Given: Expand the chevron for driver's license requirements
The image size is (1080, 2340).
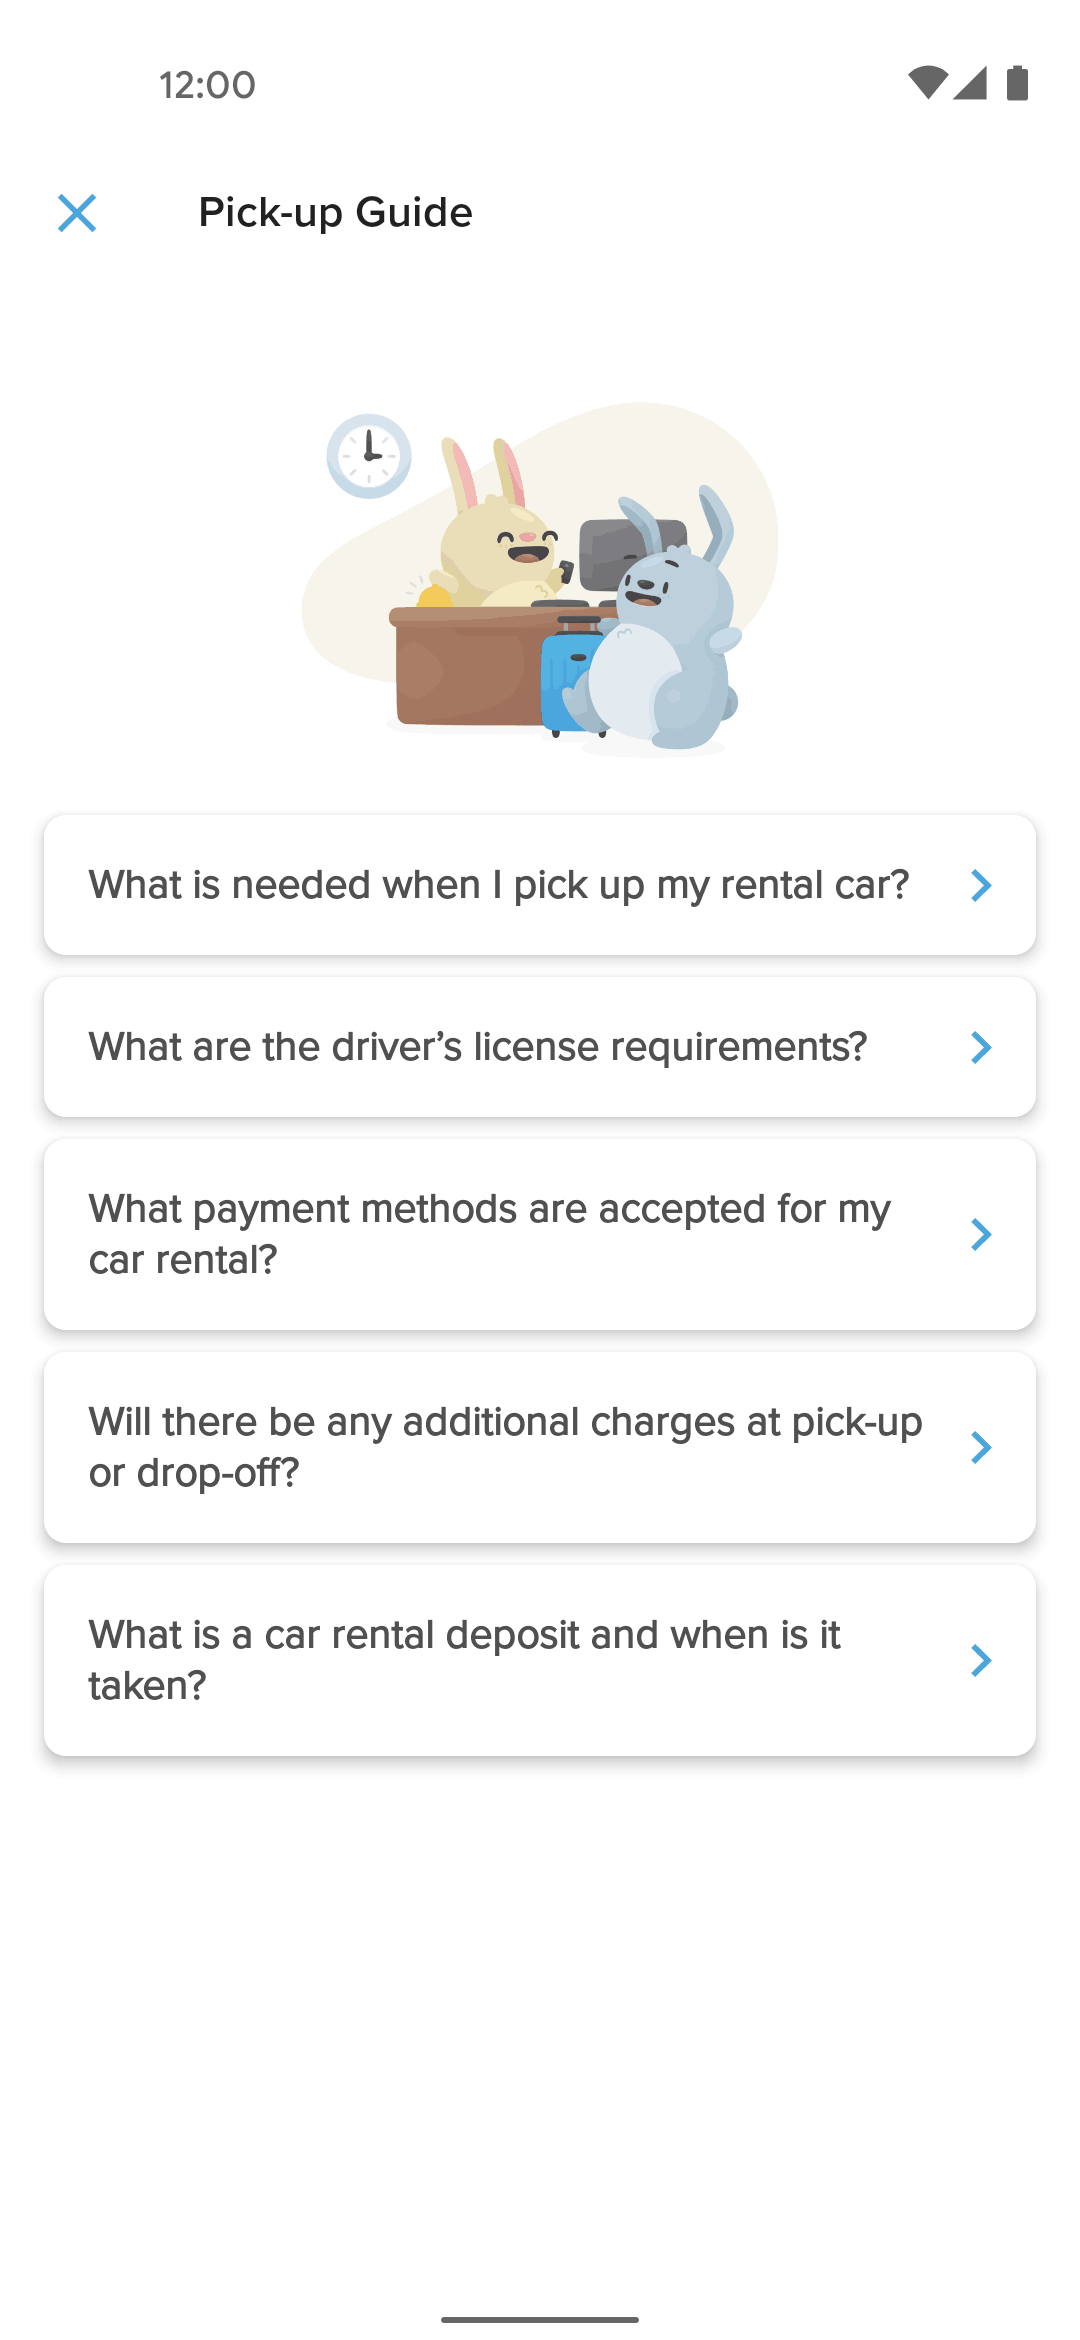Looking at the screenshot, I should point(981,1047).
